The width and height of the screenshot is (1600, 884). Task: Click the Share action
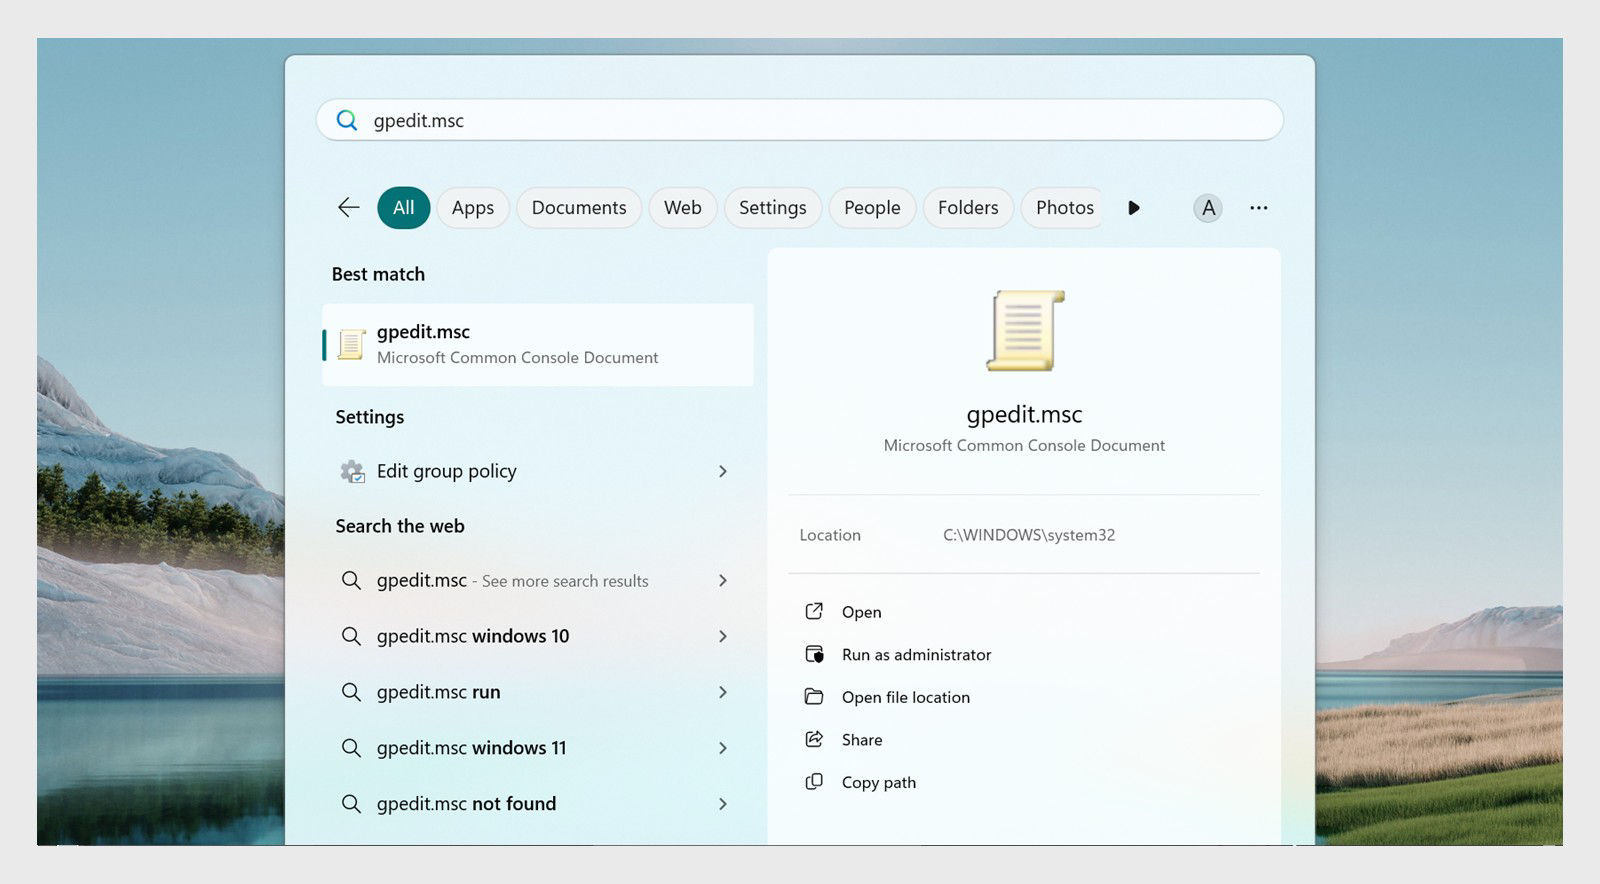[x=862, y=740]
